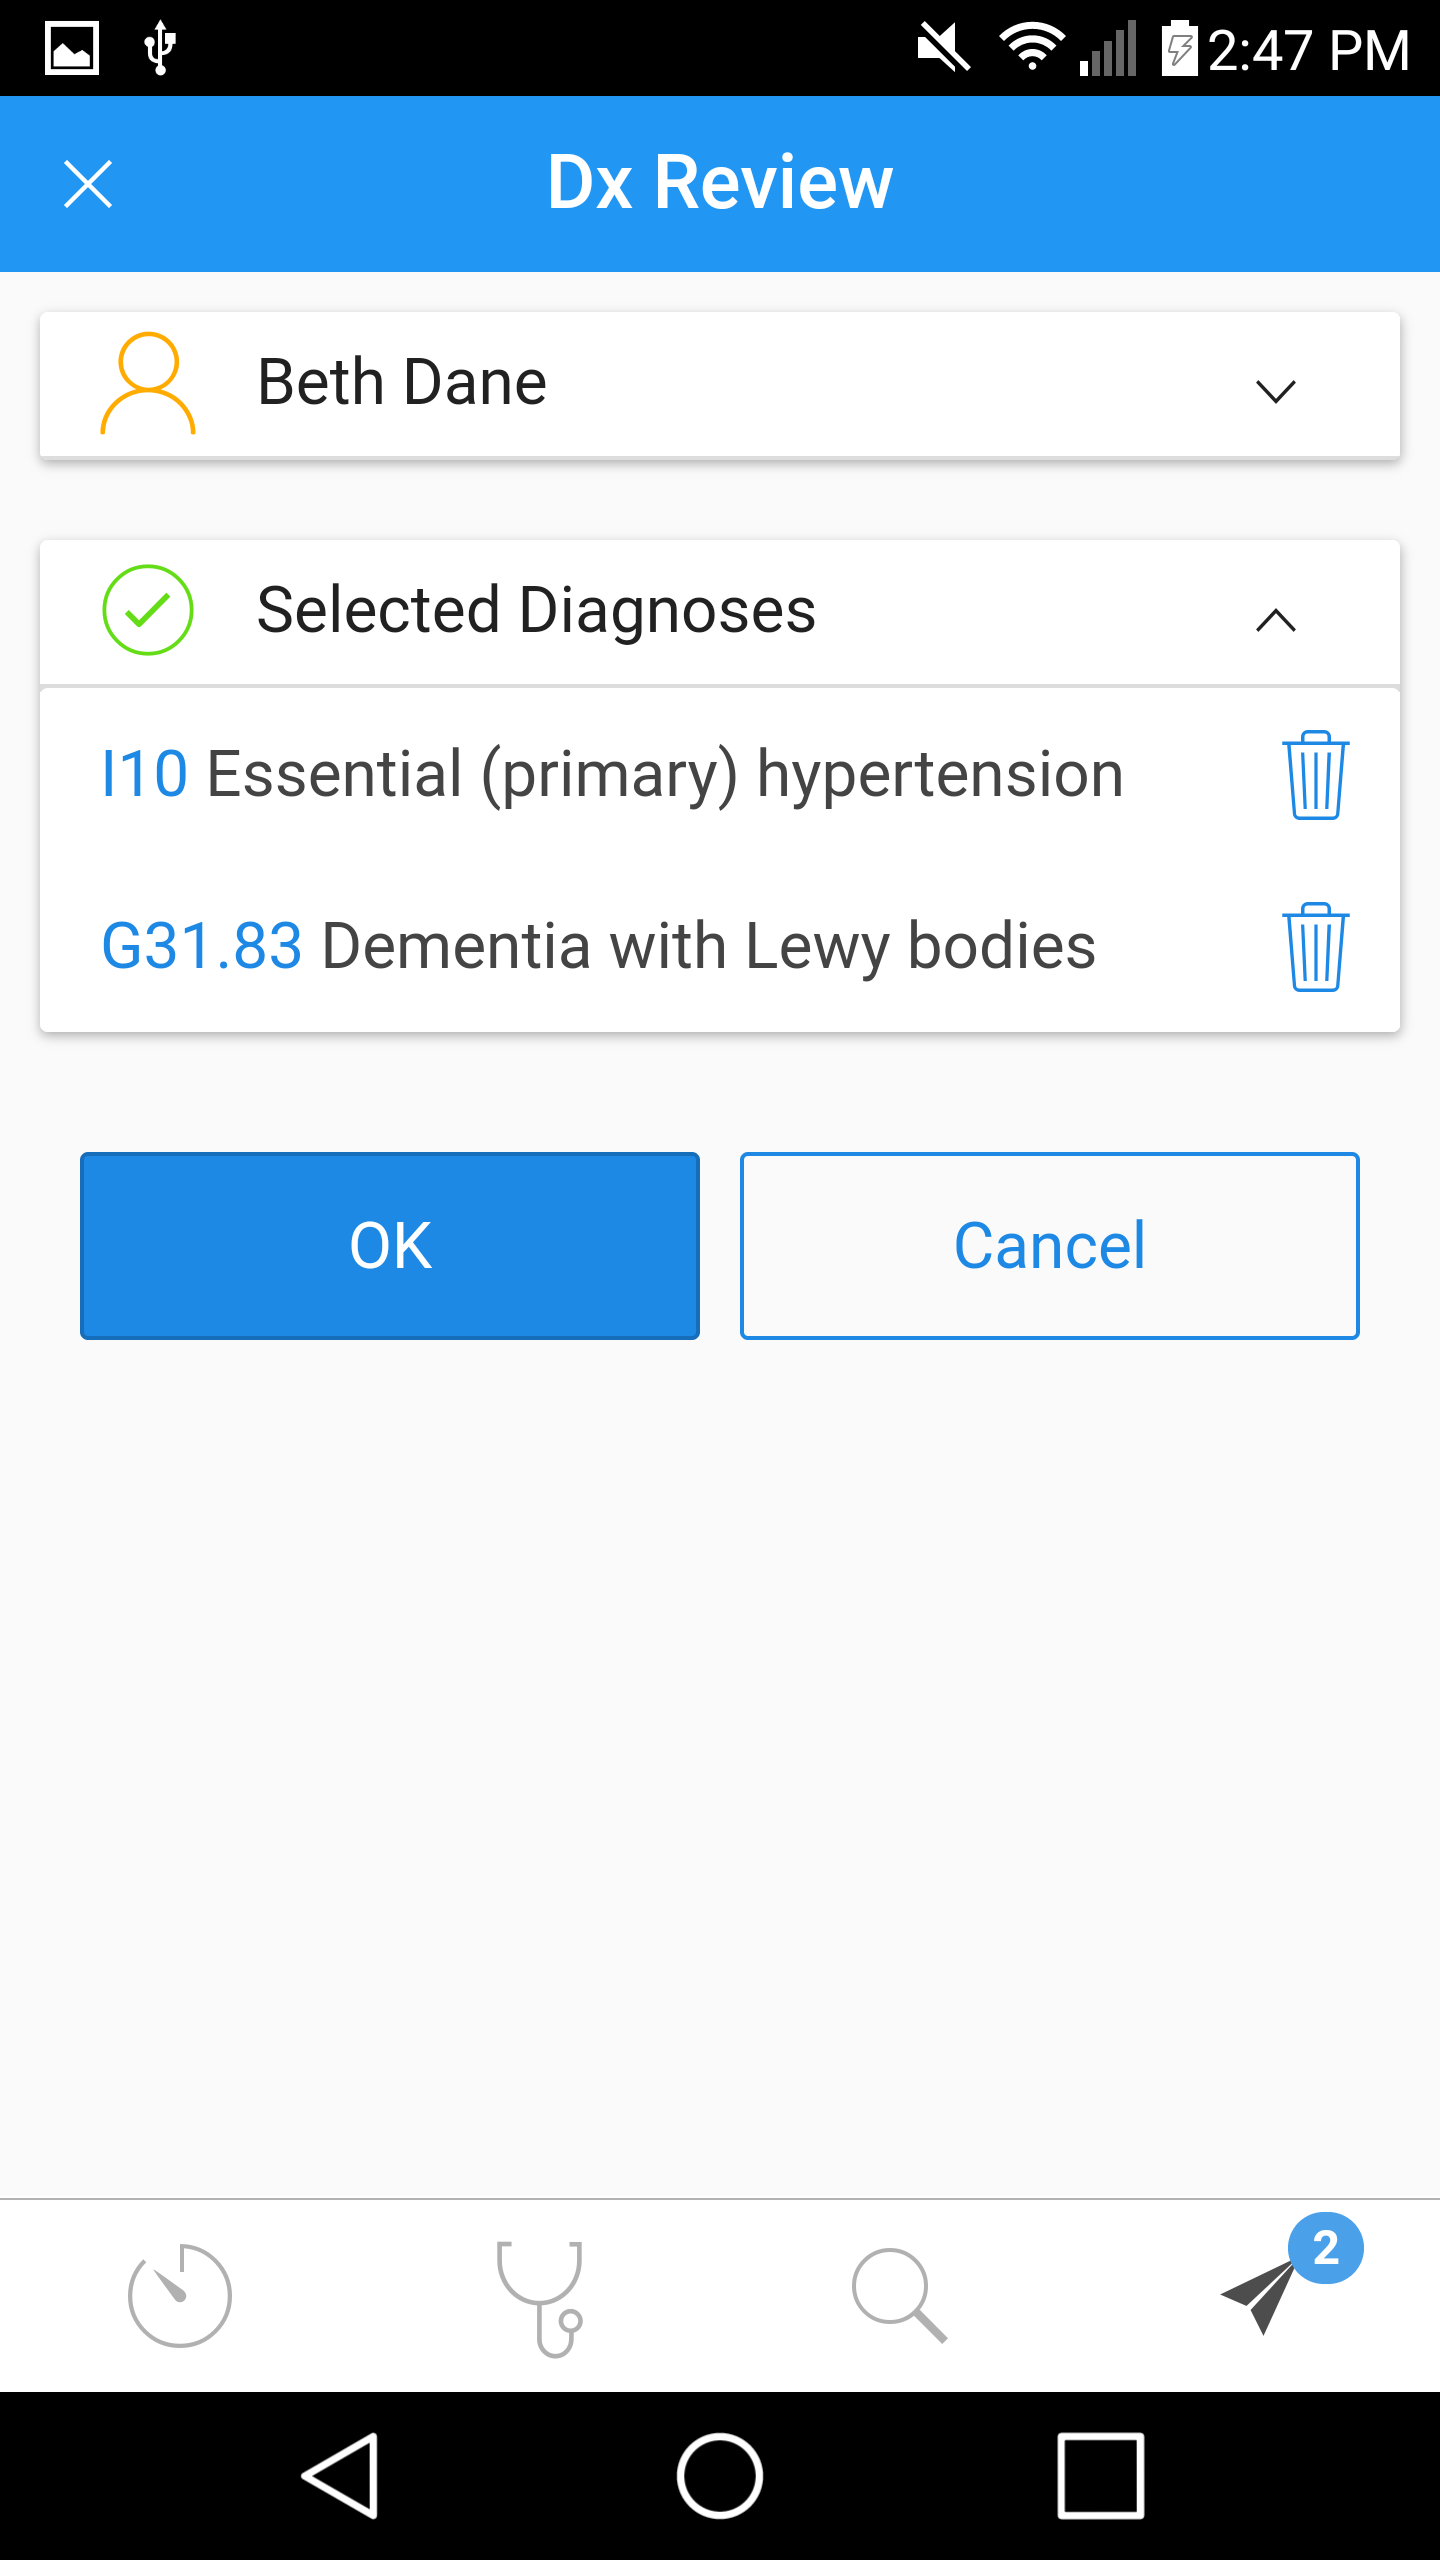Open the search magnifier tab
This screenshot has width=1440, height=2560.
pyautogui.click(x=899, y=2295)
